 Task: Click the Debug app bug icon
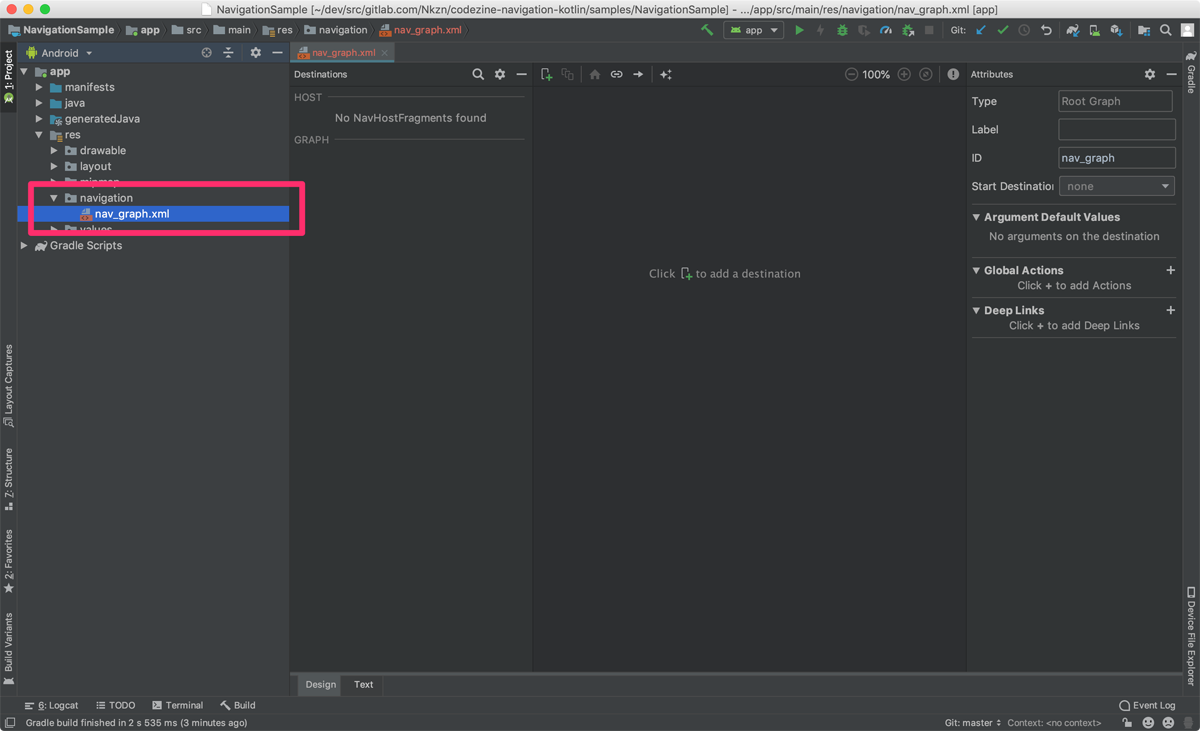(842, 30)
